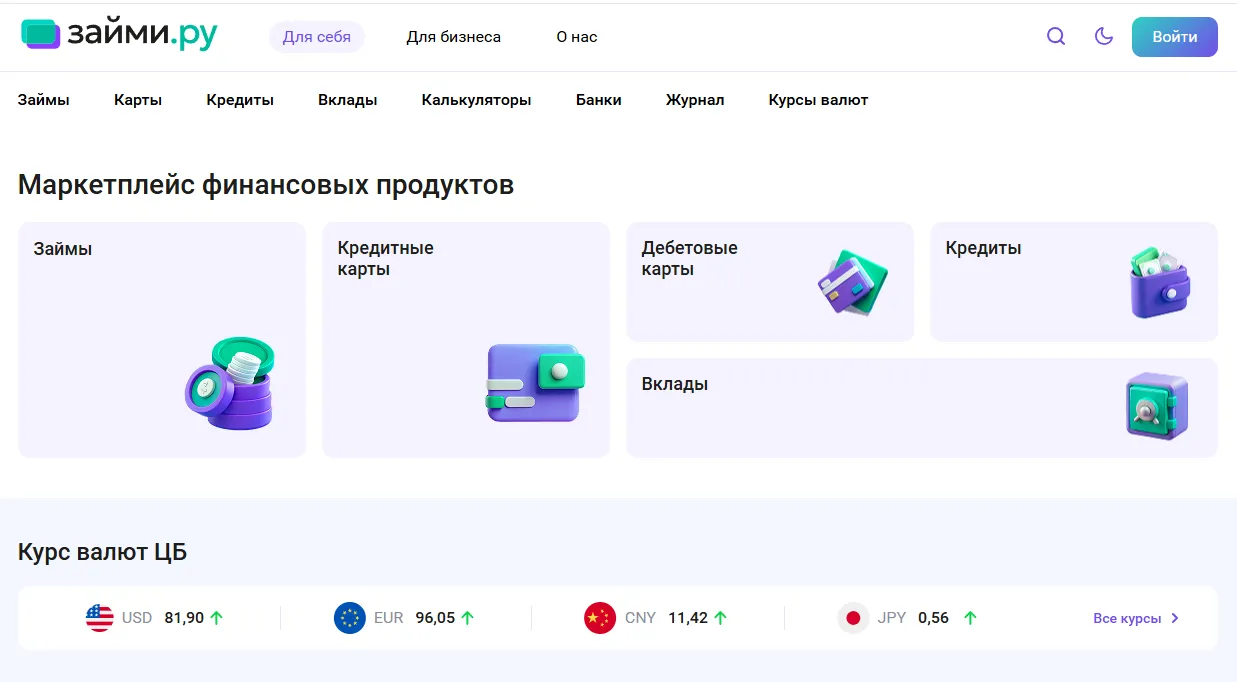The image size is (1237, 682).
Task: Open the Вклады menu item
Action: pos(348,100)
